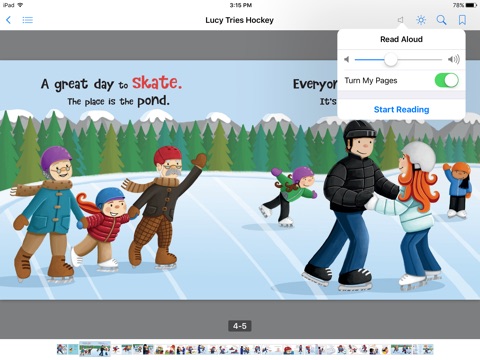Tap the high volume speaker icon in Read Aloud
480x360 pixels.
[454, 59]
